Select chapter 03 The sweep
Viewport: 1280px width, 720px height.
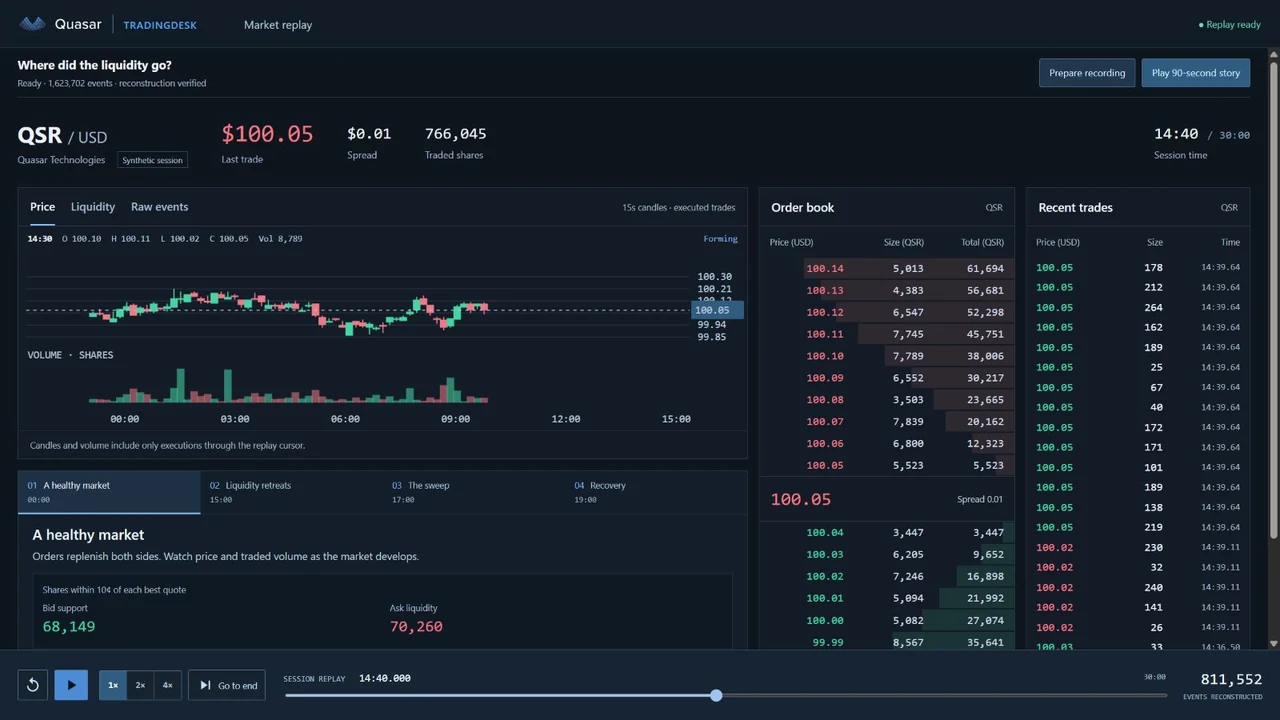(474, 492)
